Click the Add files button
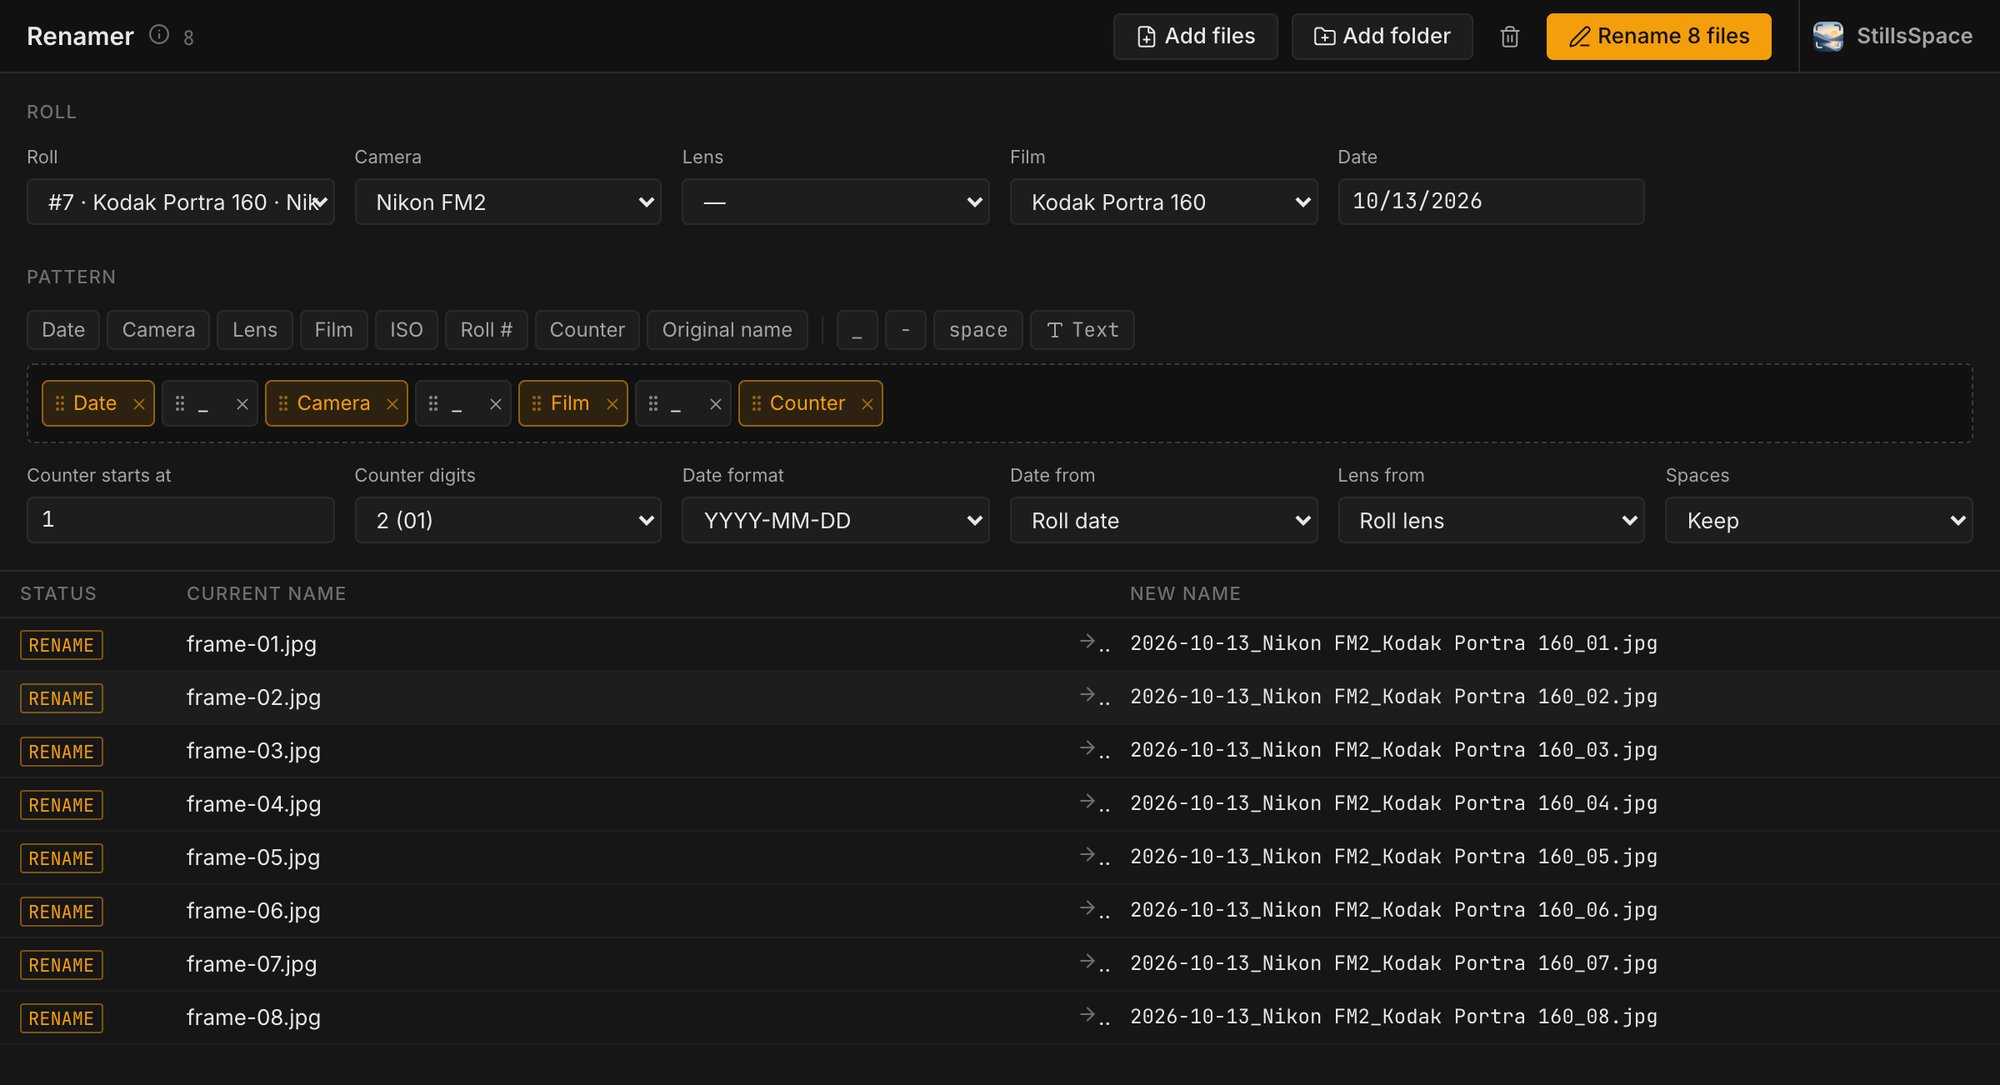The width and height of the screenshot is (2000, 1085). (x=1195, y=37)
